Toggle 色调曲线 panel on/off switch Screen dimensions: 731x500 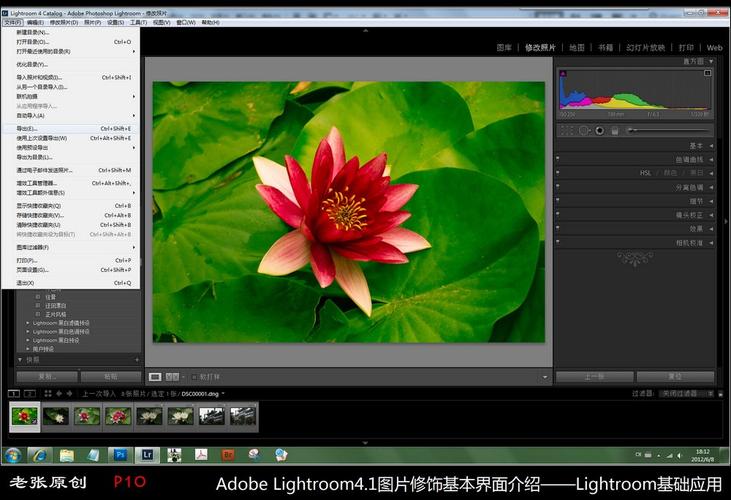(558, 158)
